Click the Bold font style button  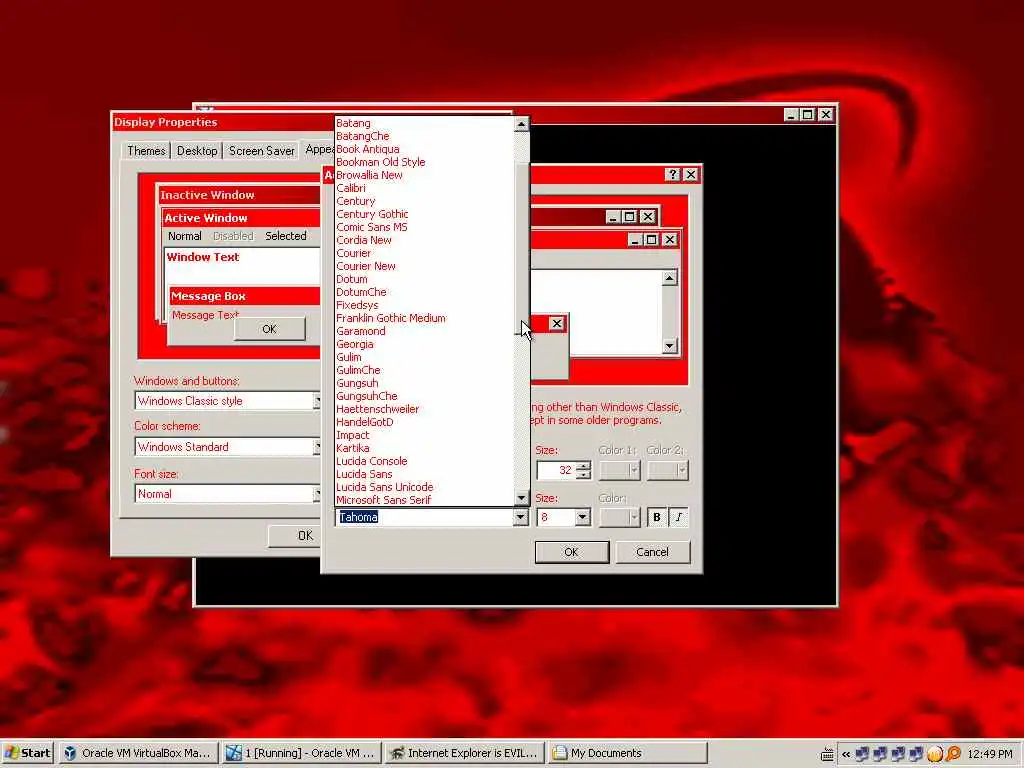[x=657, y=517]
